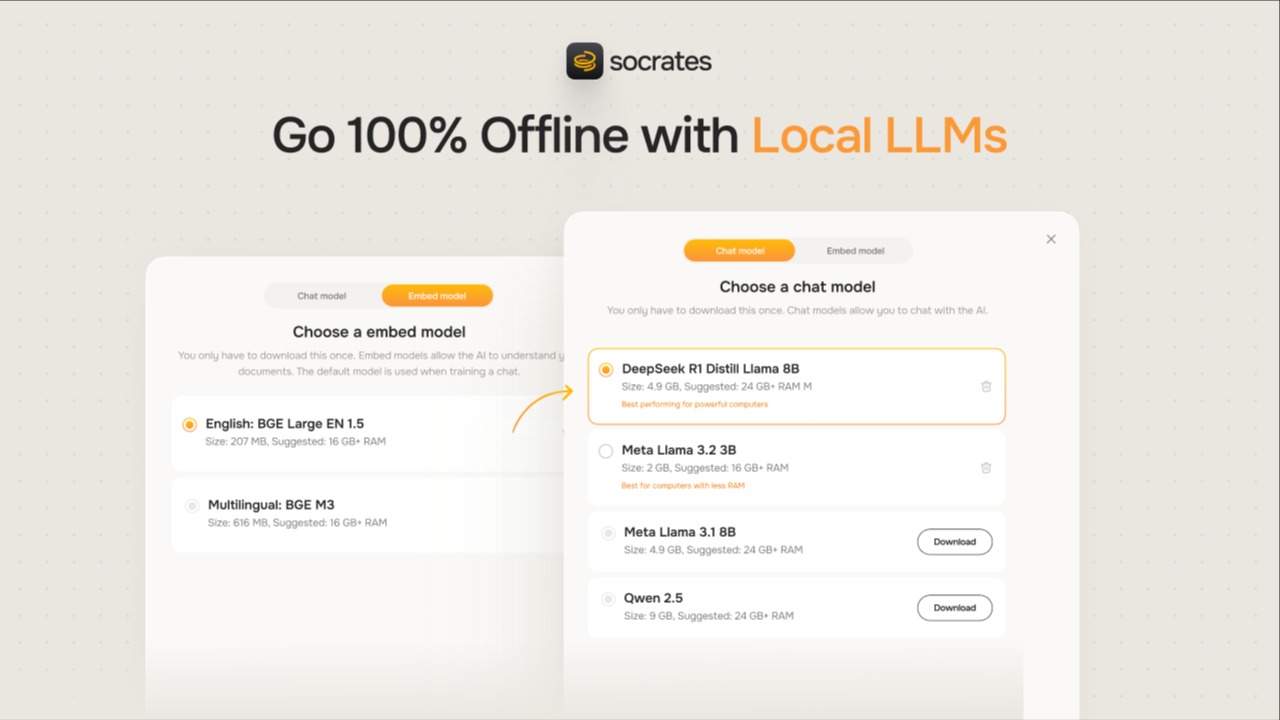The height and width of the screenshot is (720, 1280).
Task: Select the Meta Llama 3.1 8B radio button
Action: click(x=608, y=532)
